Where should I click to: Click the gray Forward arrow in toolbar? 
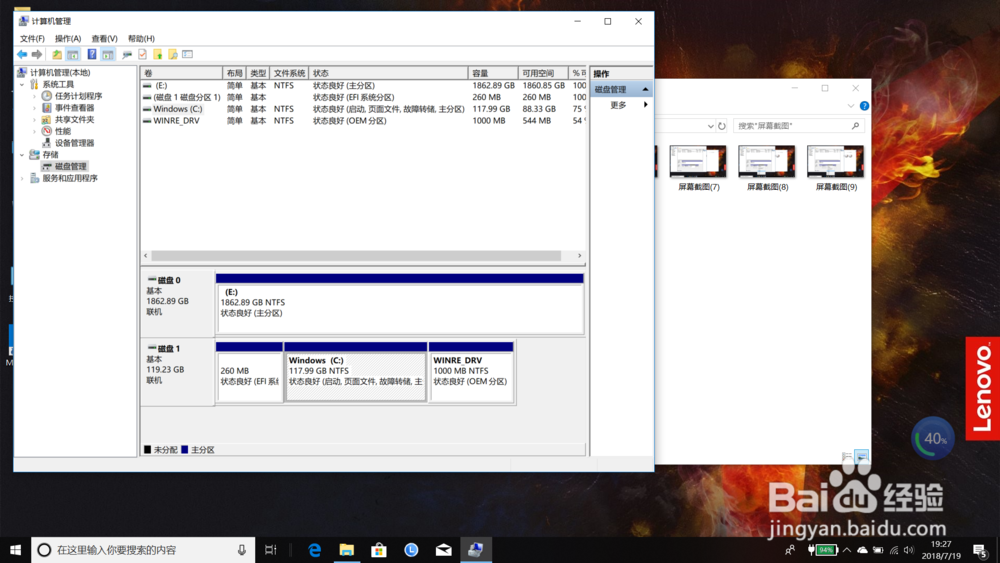37,55
